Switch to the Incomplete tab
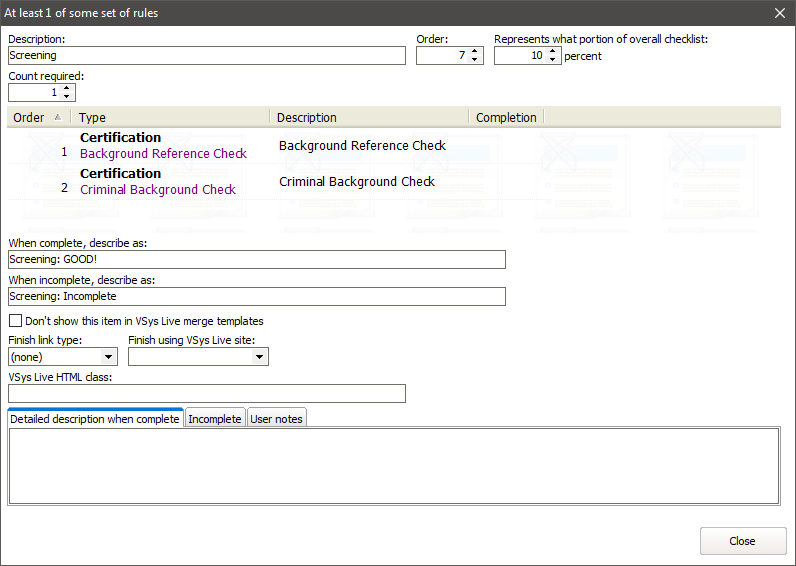The height and width of the screenshot is (566, 796). (215, 419)
